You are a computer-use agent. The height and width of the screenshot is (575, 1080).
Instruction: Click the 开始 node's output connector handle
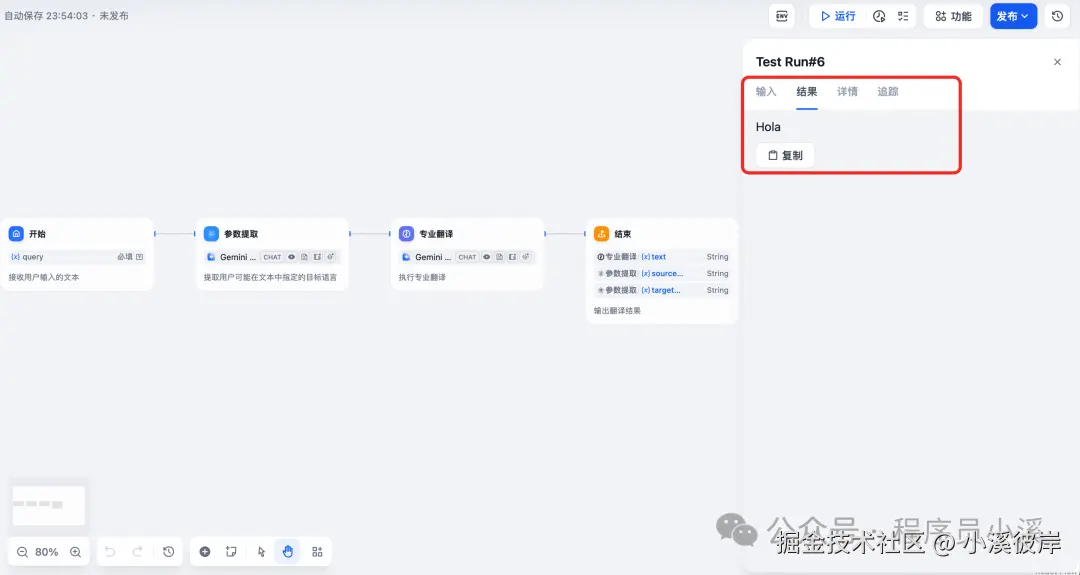coord(155,233)
